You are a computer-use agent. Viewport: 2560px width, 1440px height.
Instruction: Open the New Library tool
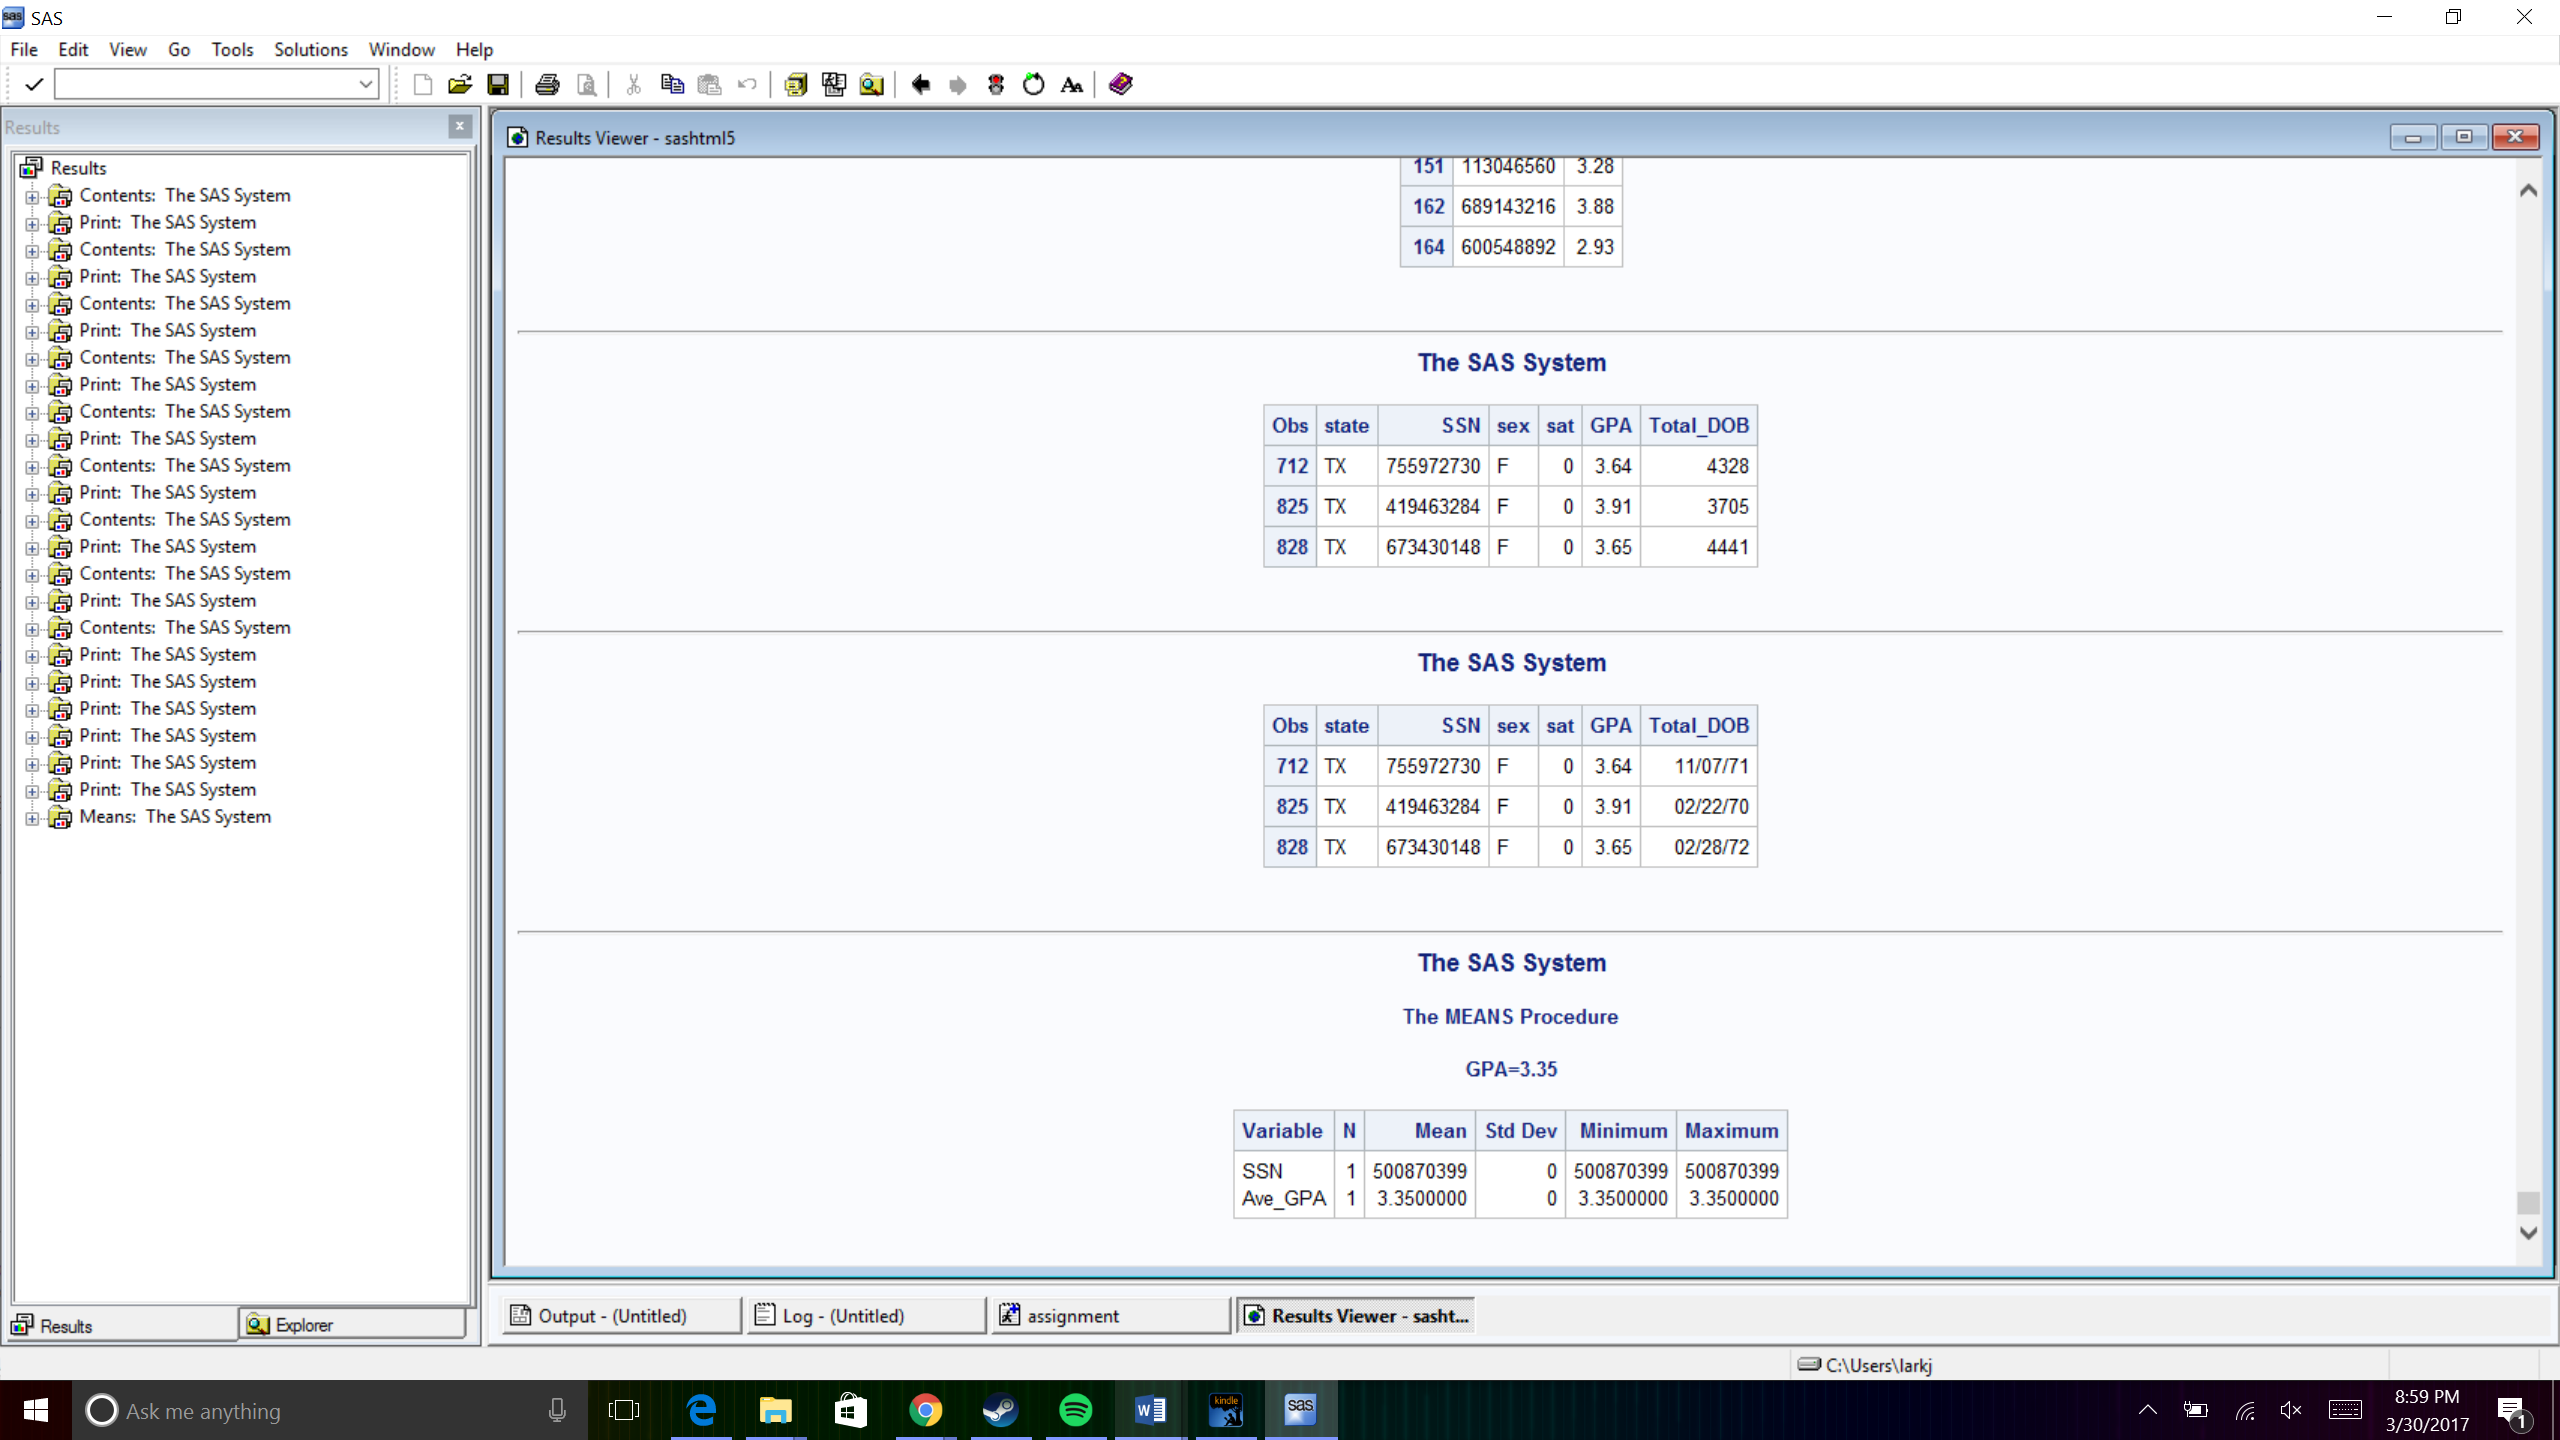coord(794,84)
